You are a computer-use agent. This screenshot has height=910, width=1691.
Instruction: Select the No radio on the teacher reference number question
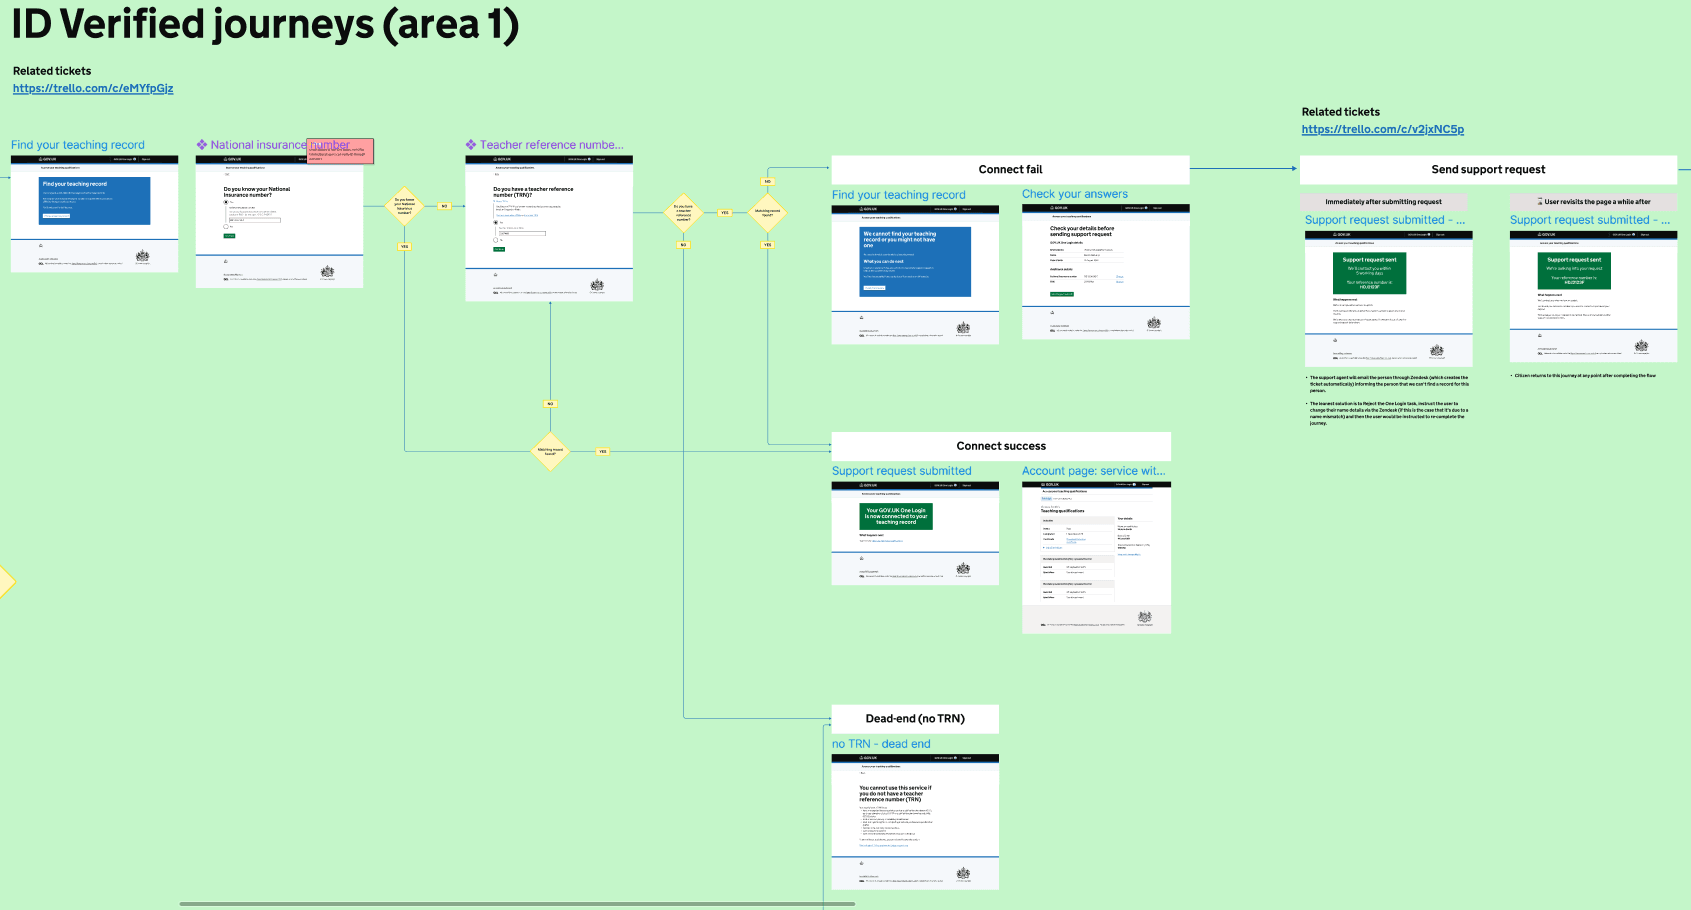point(496,240)
